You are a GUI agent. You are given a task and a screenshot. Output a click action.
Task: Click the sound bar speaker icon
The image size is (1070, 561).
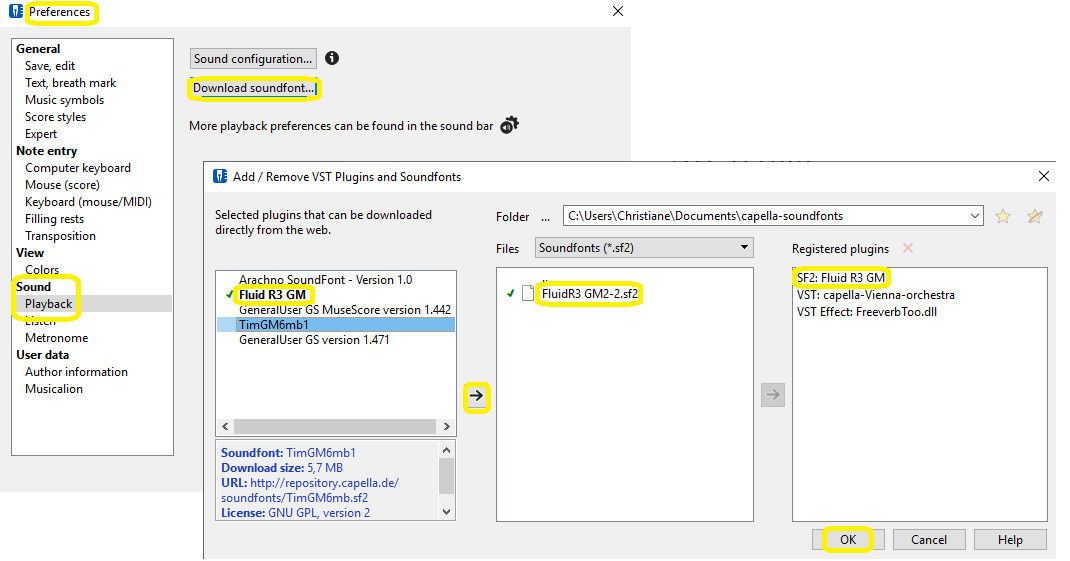click(x=509, y=126)
